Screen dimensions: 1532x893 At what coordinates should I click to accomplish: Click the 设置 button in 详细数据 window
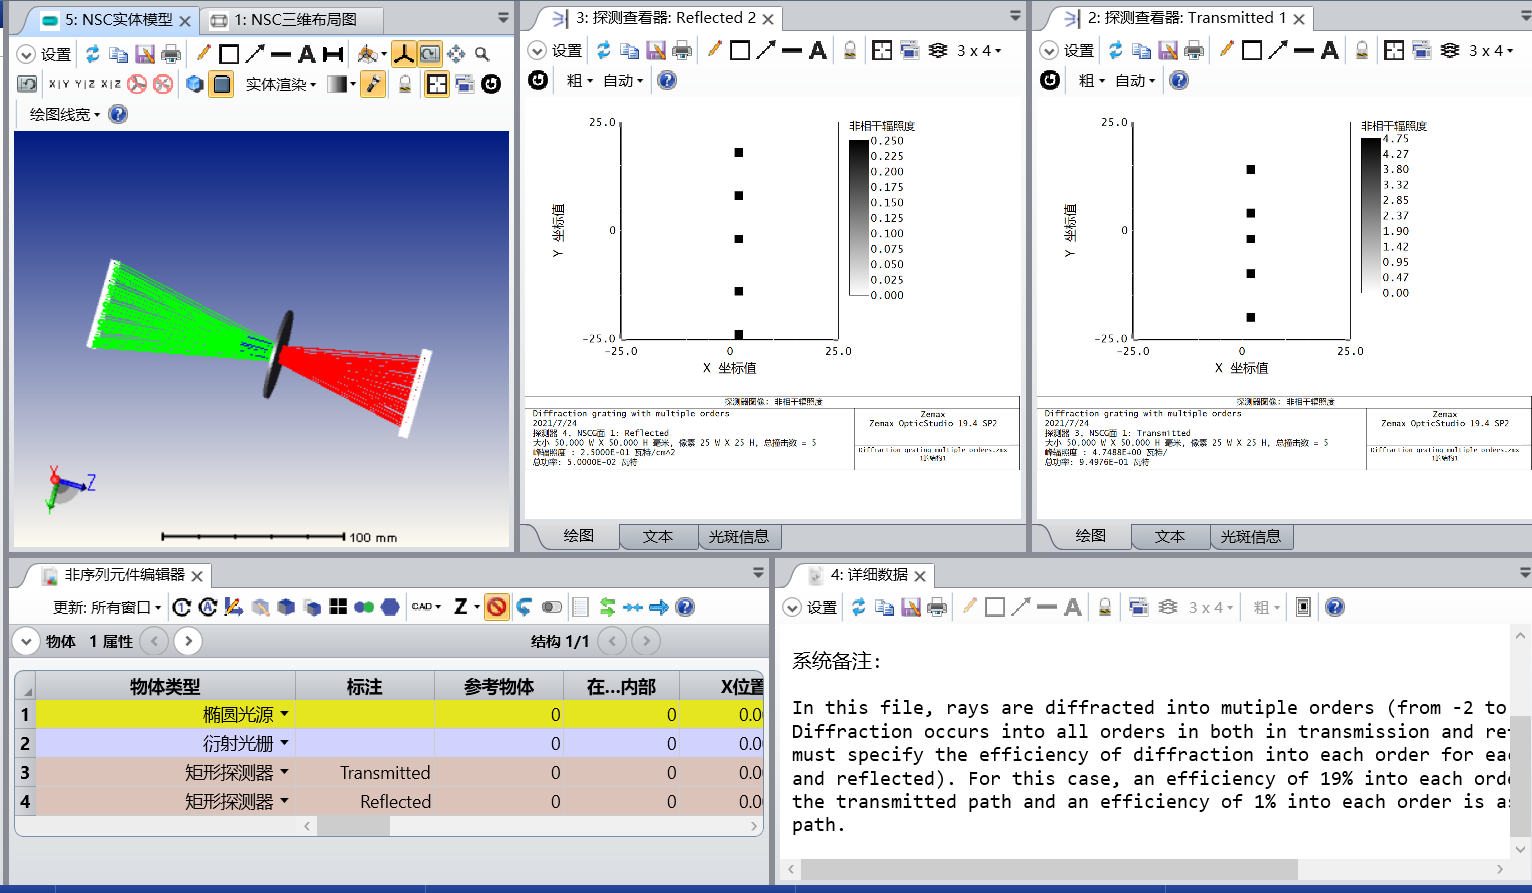click(x=820, y=607)
